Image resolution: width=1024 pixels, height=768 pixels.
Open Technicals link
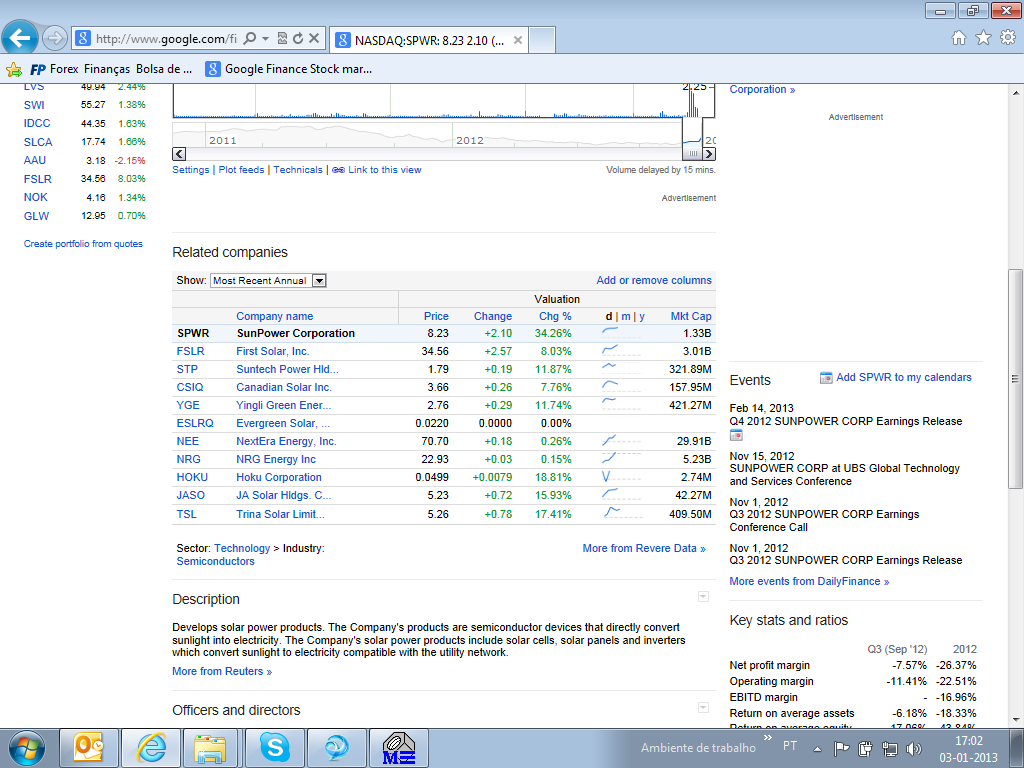click(x=298, y=170)
